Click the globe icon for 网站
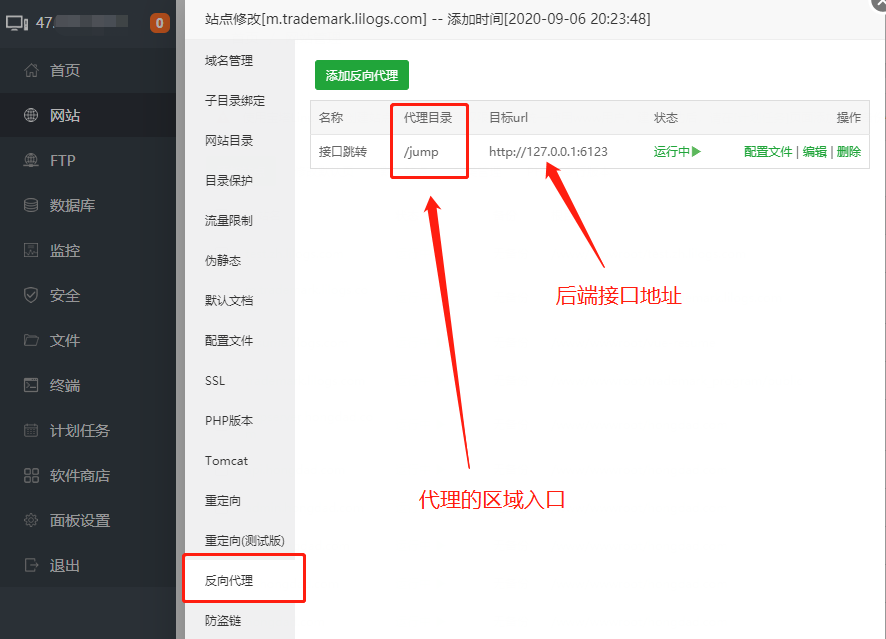 point(31,116)
